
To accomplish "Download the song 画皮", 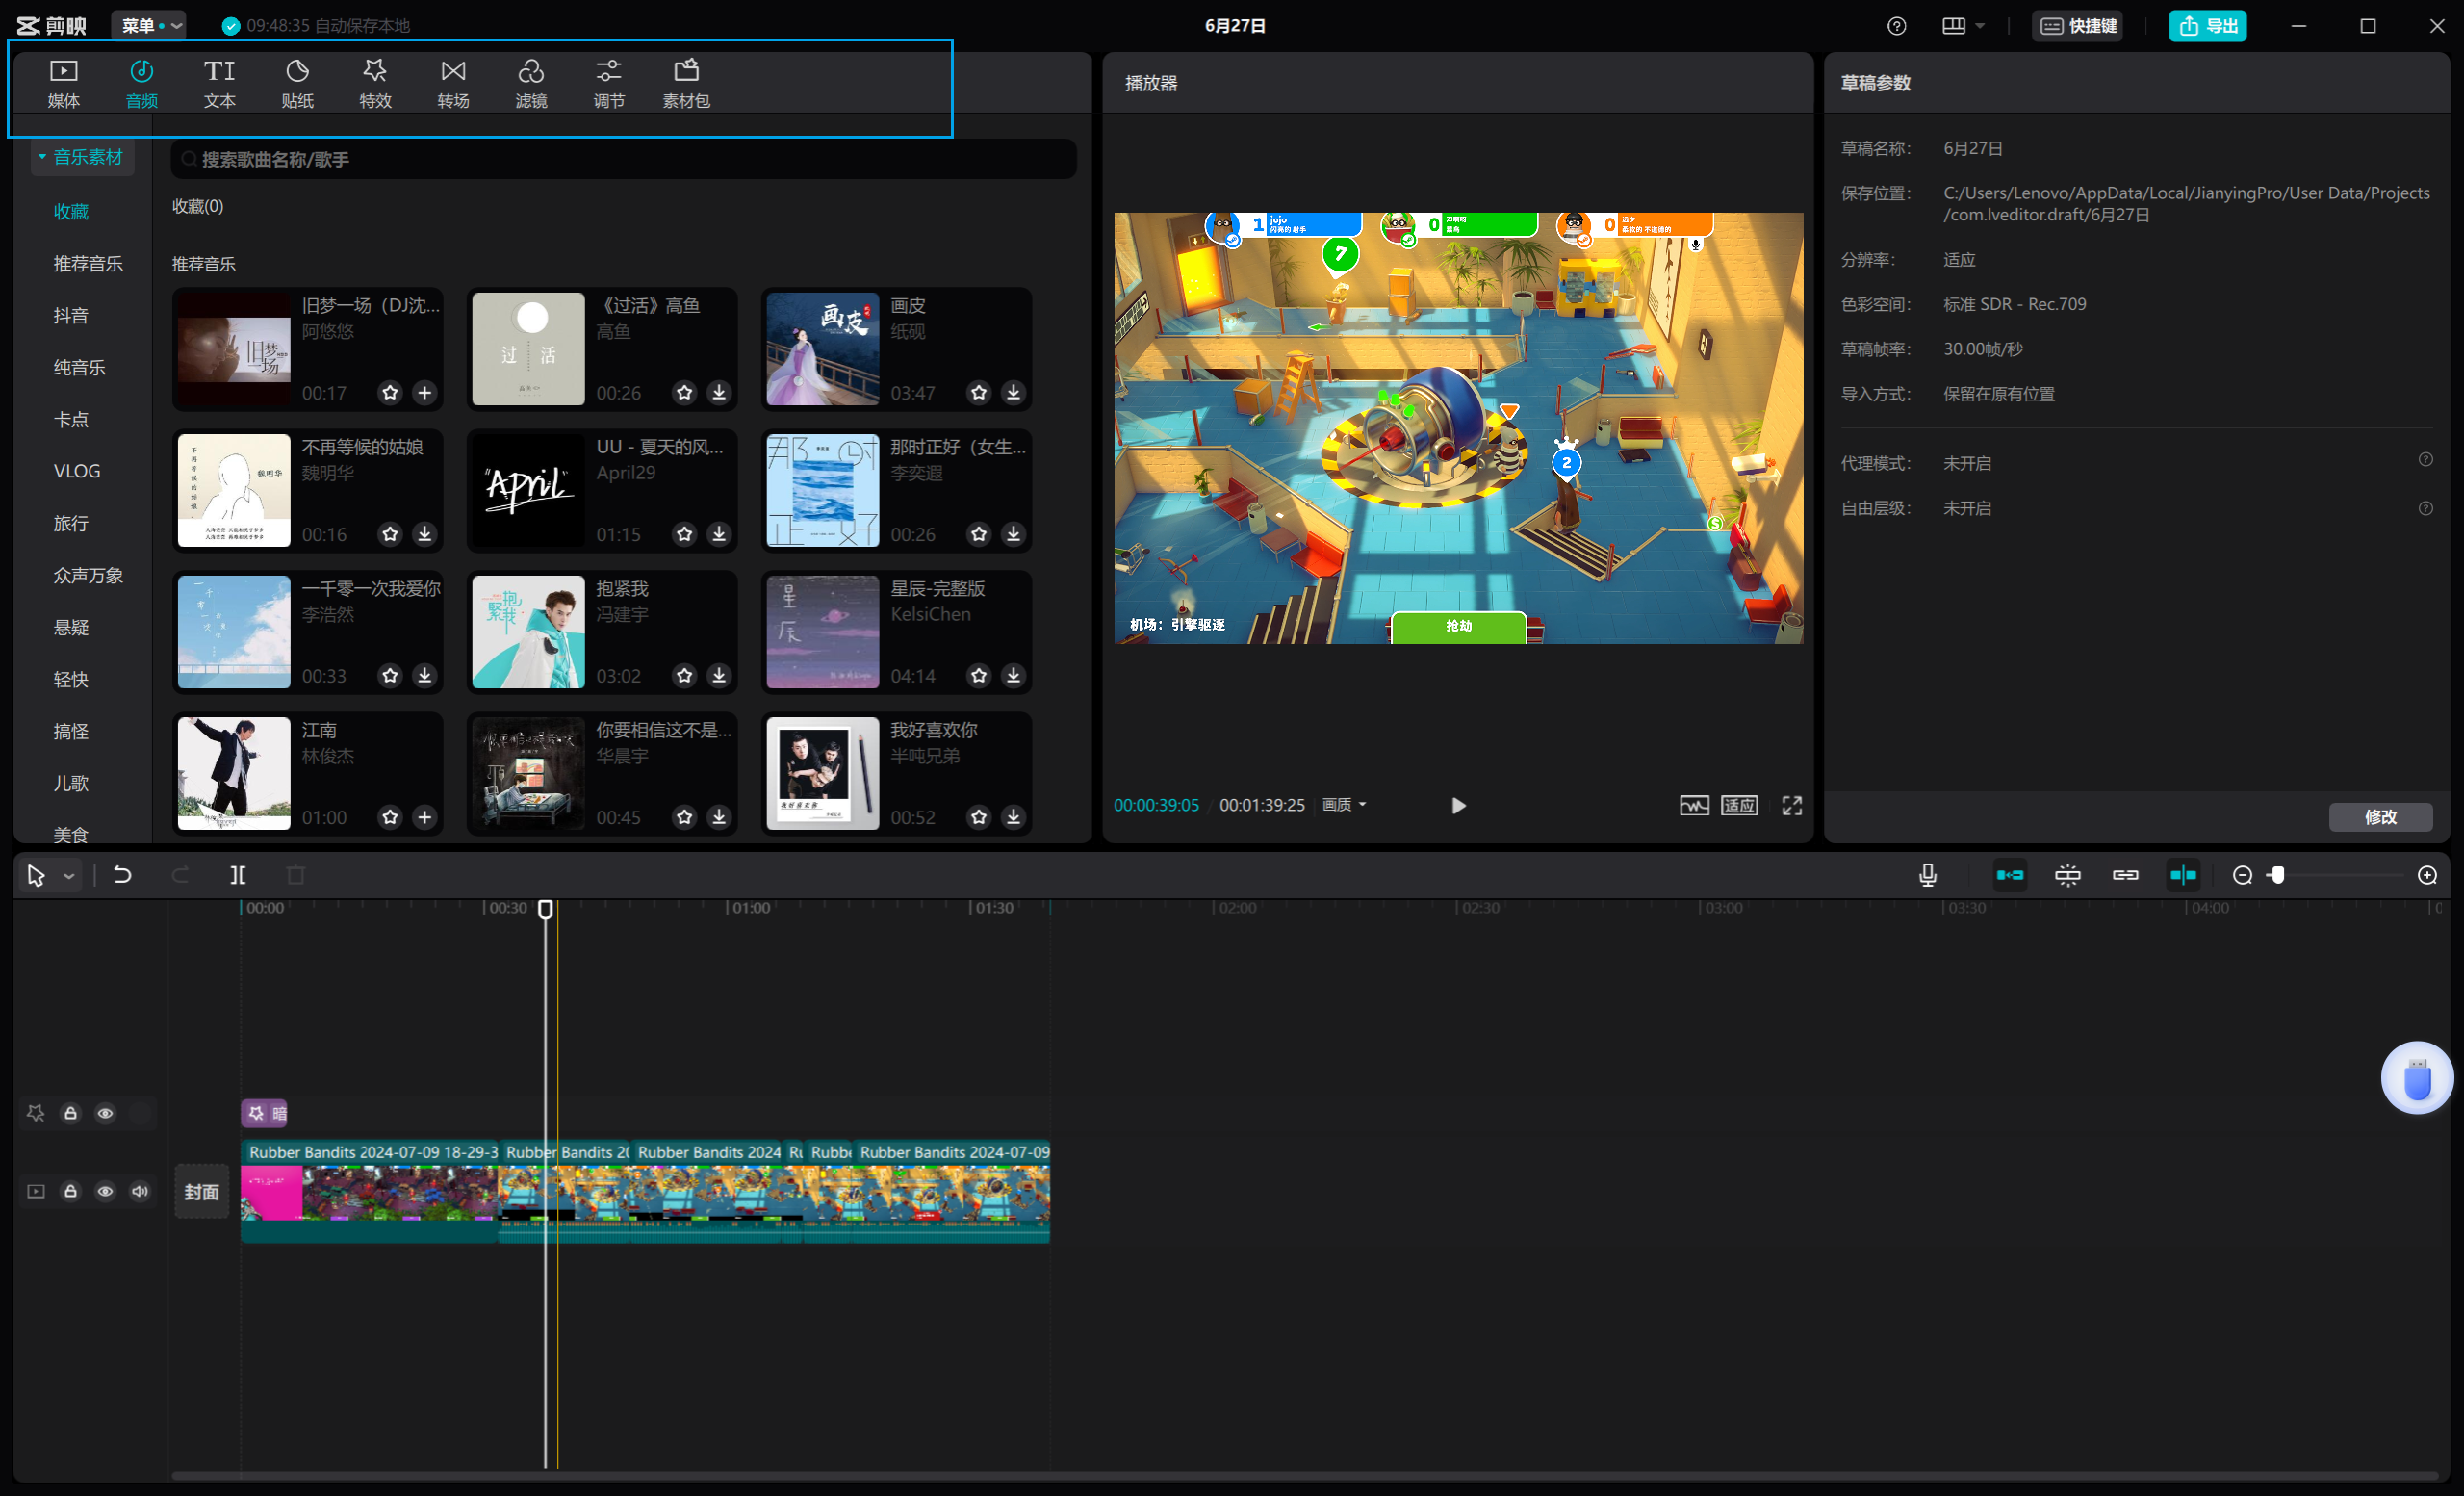I will pyautogui.click(x=1013, y=392).
